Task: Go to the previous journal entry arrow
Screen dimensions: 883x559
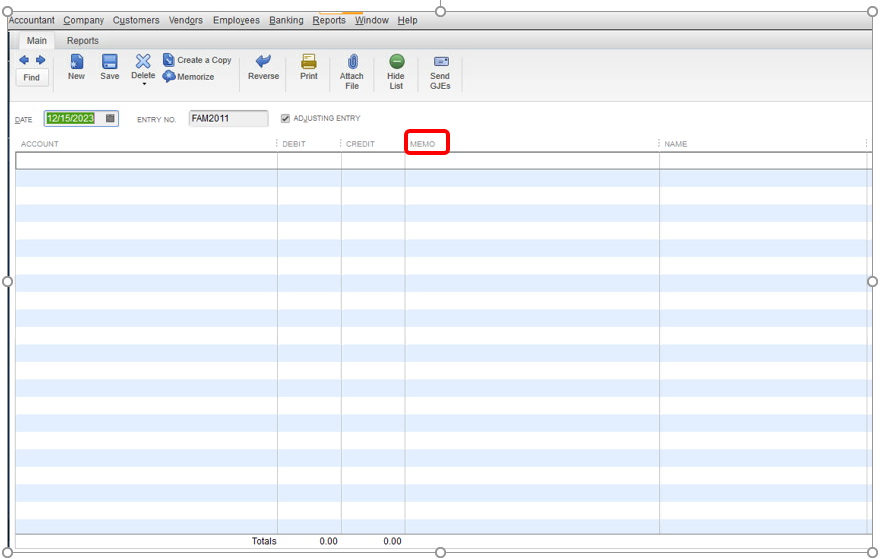Action: pyautogui.click(x=24, y=60)
